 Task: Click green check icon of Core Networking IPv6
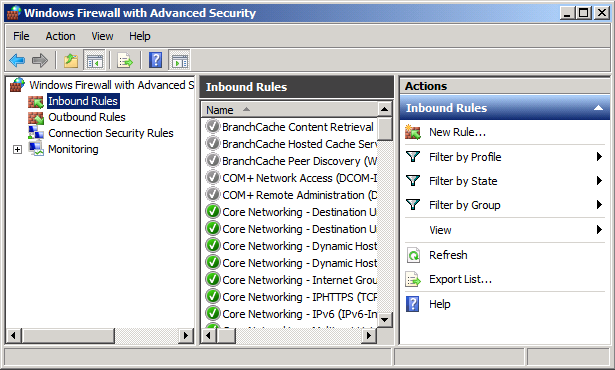213,313
